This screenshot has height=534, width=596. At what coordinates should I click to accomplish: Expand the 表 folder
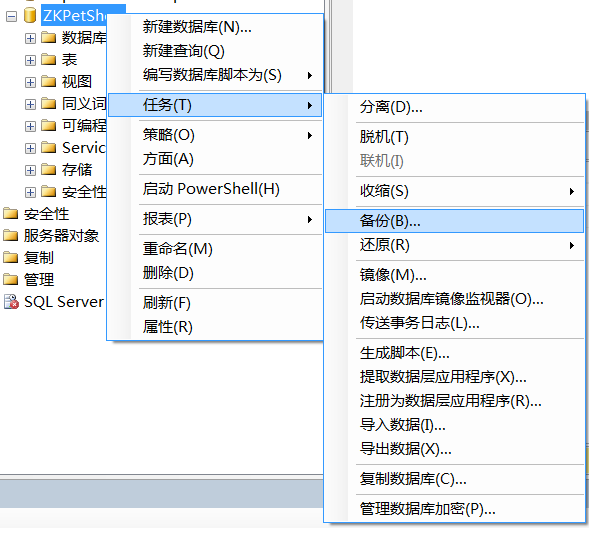30,60
